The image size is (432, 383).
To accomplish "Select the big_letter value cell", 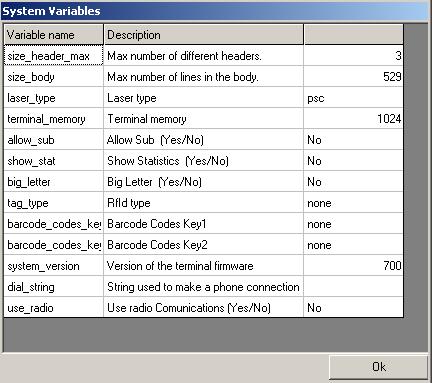I will coord(353,182).
